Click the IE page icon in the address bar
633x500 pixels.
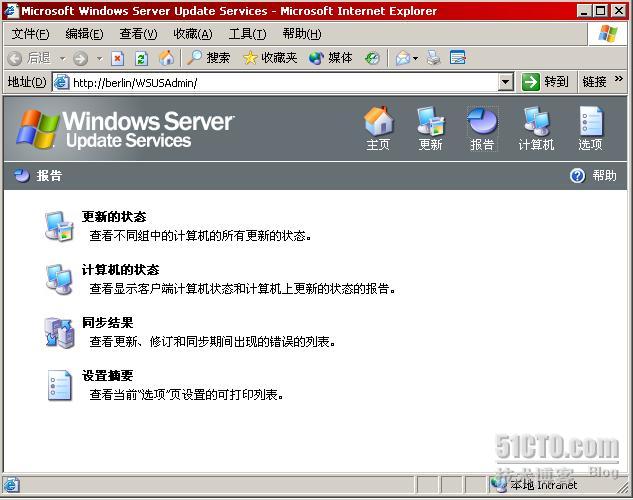pyautogui.click(x=62, y=82)
